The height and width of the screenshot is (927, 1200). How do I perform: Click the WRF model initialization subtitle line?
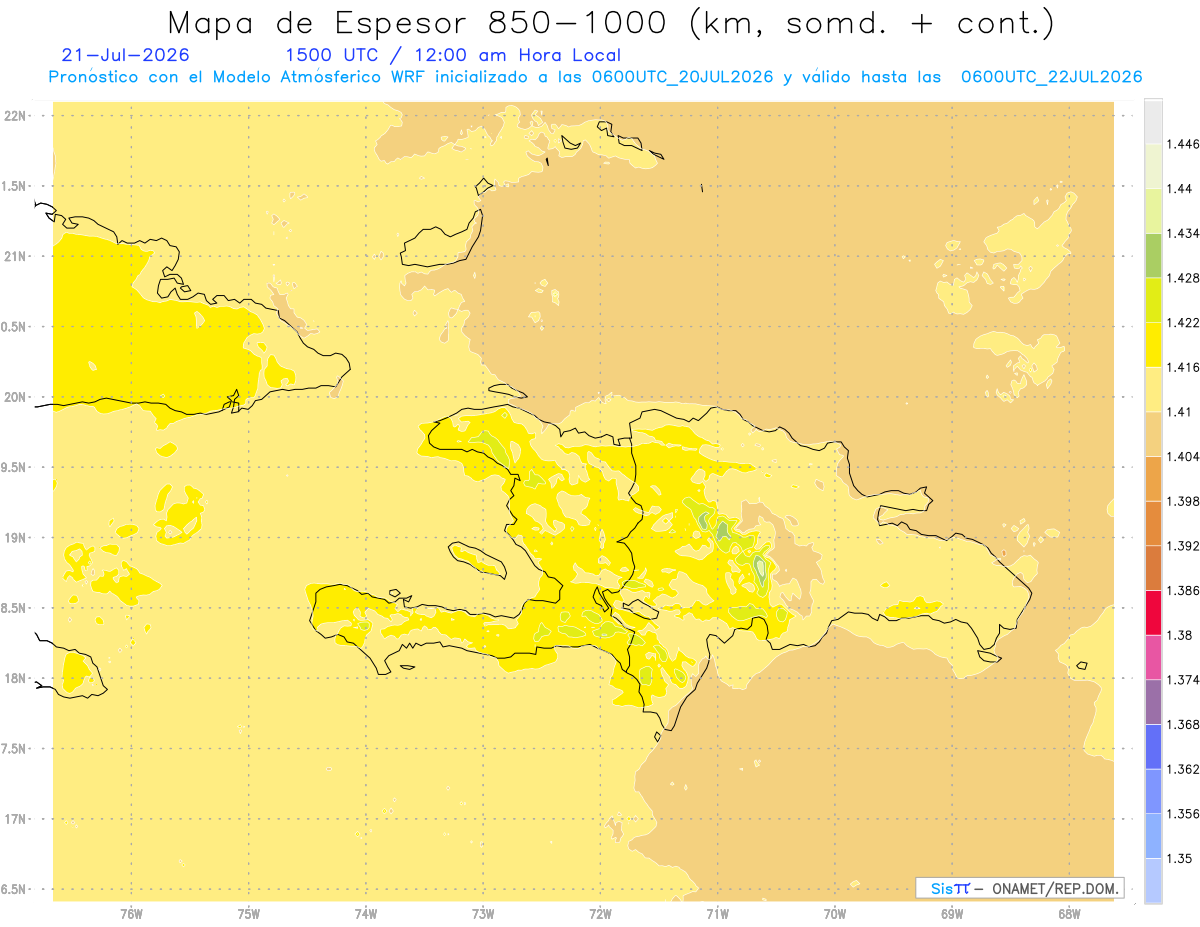click(595, 77)
